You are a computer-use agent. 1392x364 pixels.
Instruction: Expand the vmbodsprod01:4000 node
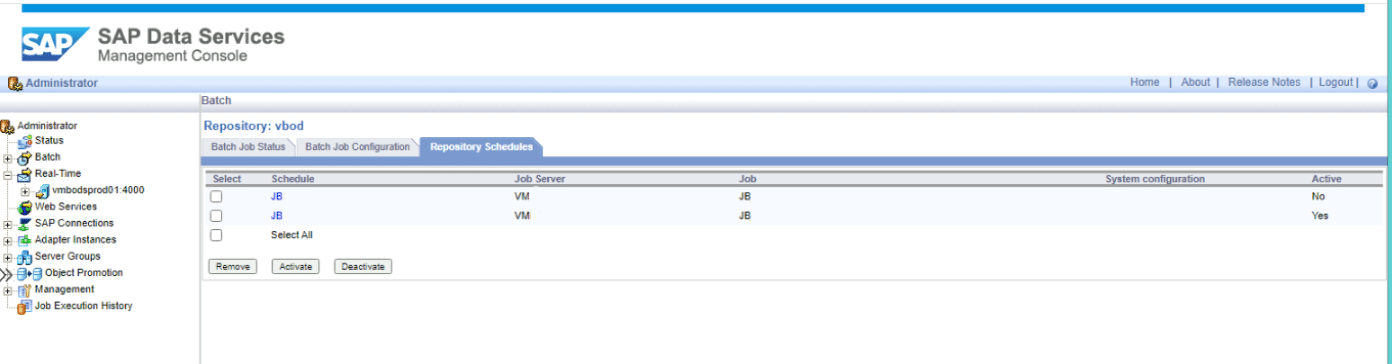point(26,191)
